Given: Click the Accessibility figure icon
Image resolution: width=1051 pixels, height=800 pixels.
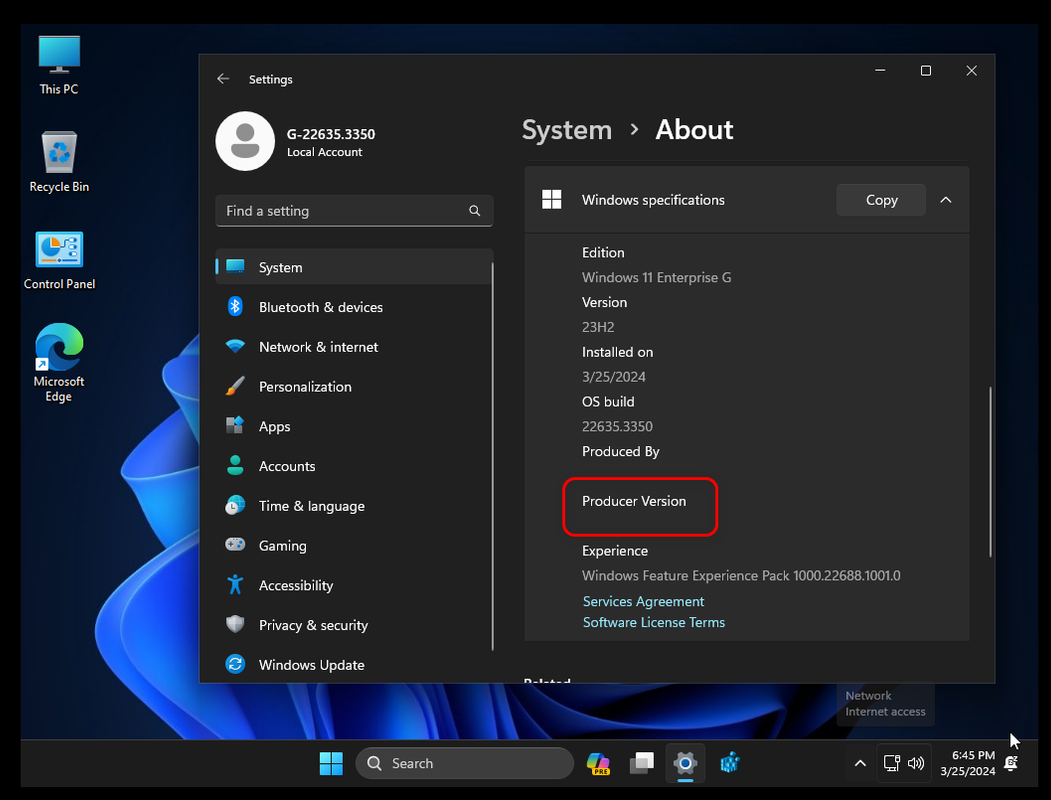Looking at the screenshot, I should (x=235, y=585).
